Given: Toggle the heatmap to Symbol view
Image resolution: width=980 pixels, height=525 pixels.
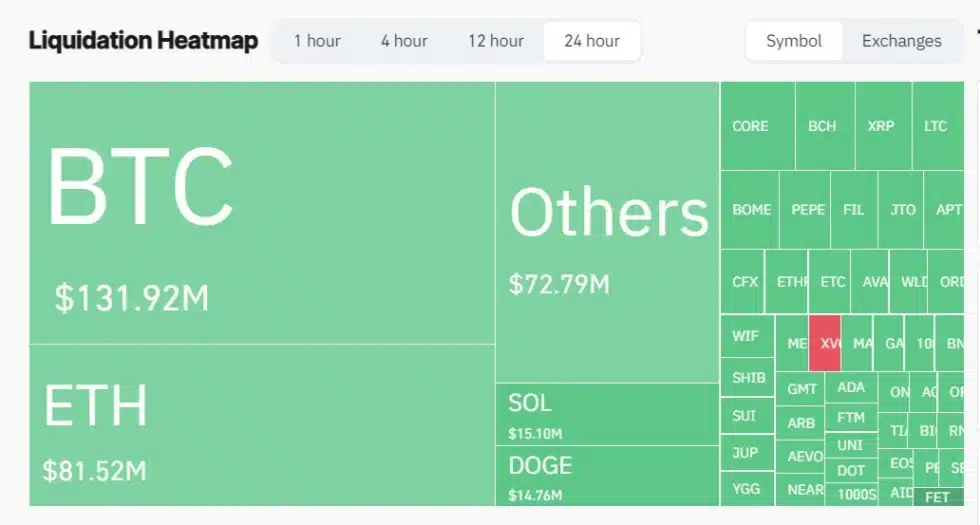Looking at the screenshot, I should pos(794,41).
